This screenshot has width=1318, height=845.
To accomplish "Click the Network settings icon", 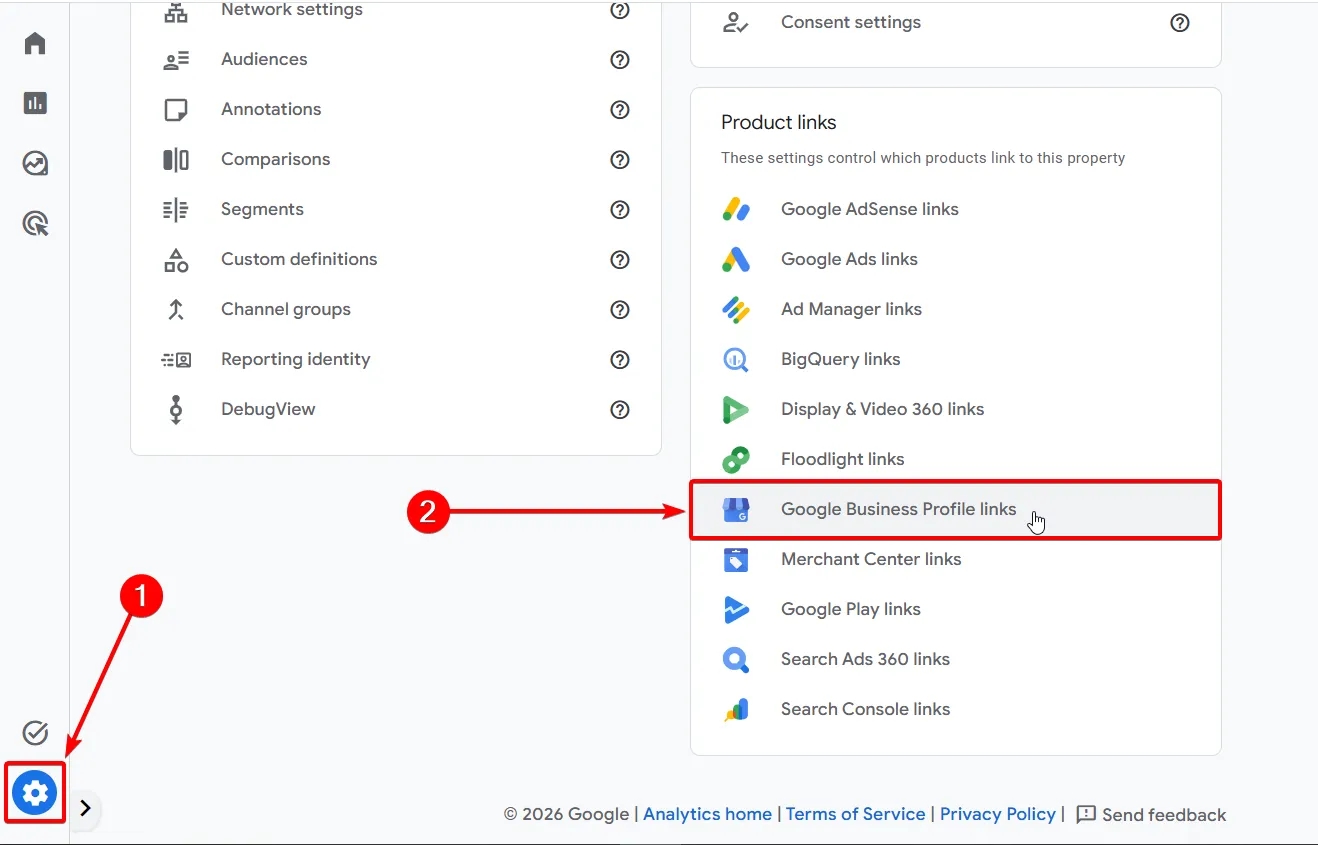I will (176, 11).
